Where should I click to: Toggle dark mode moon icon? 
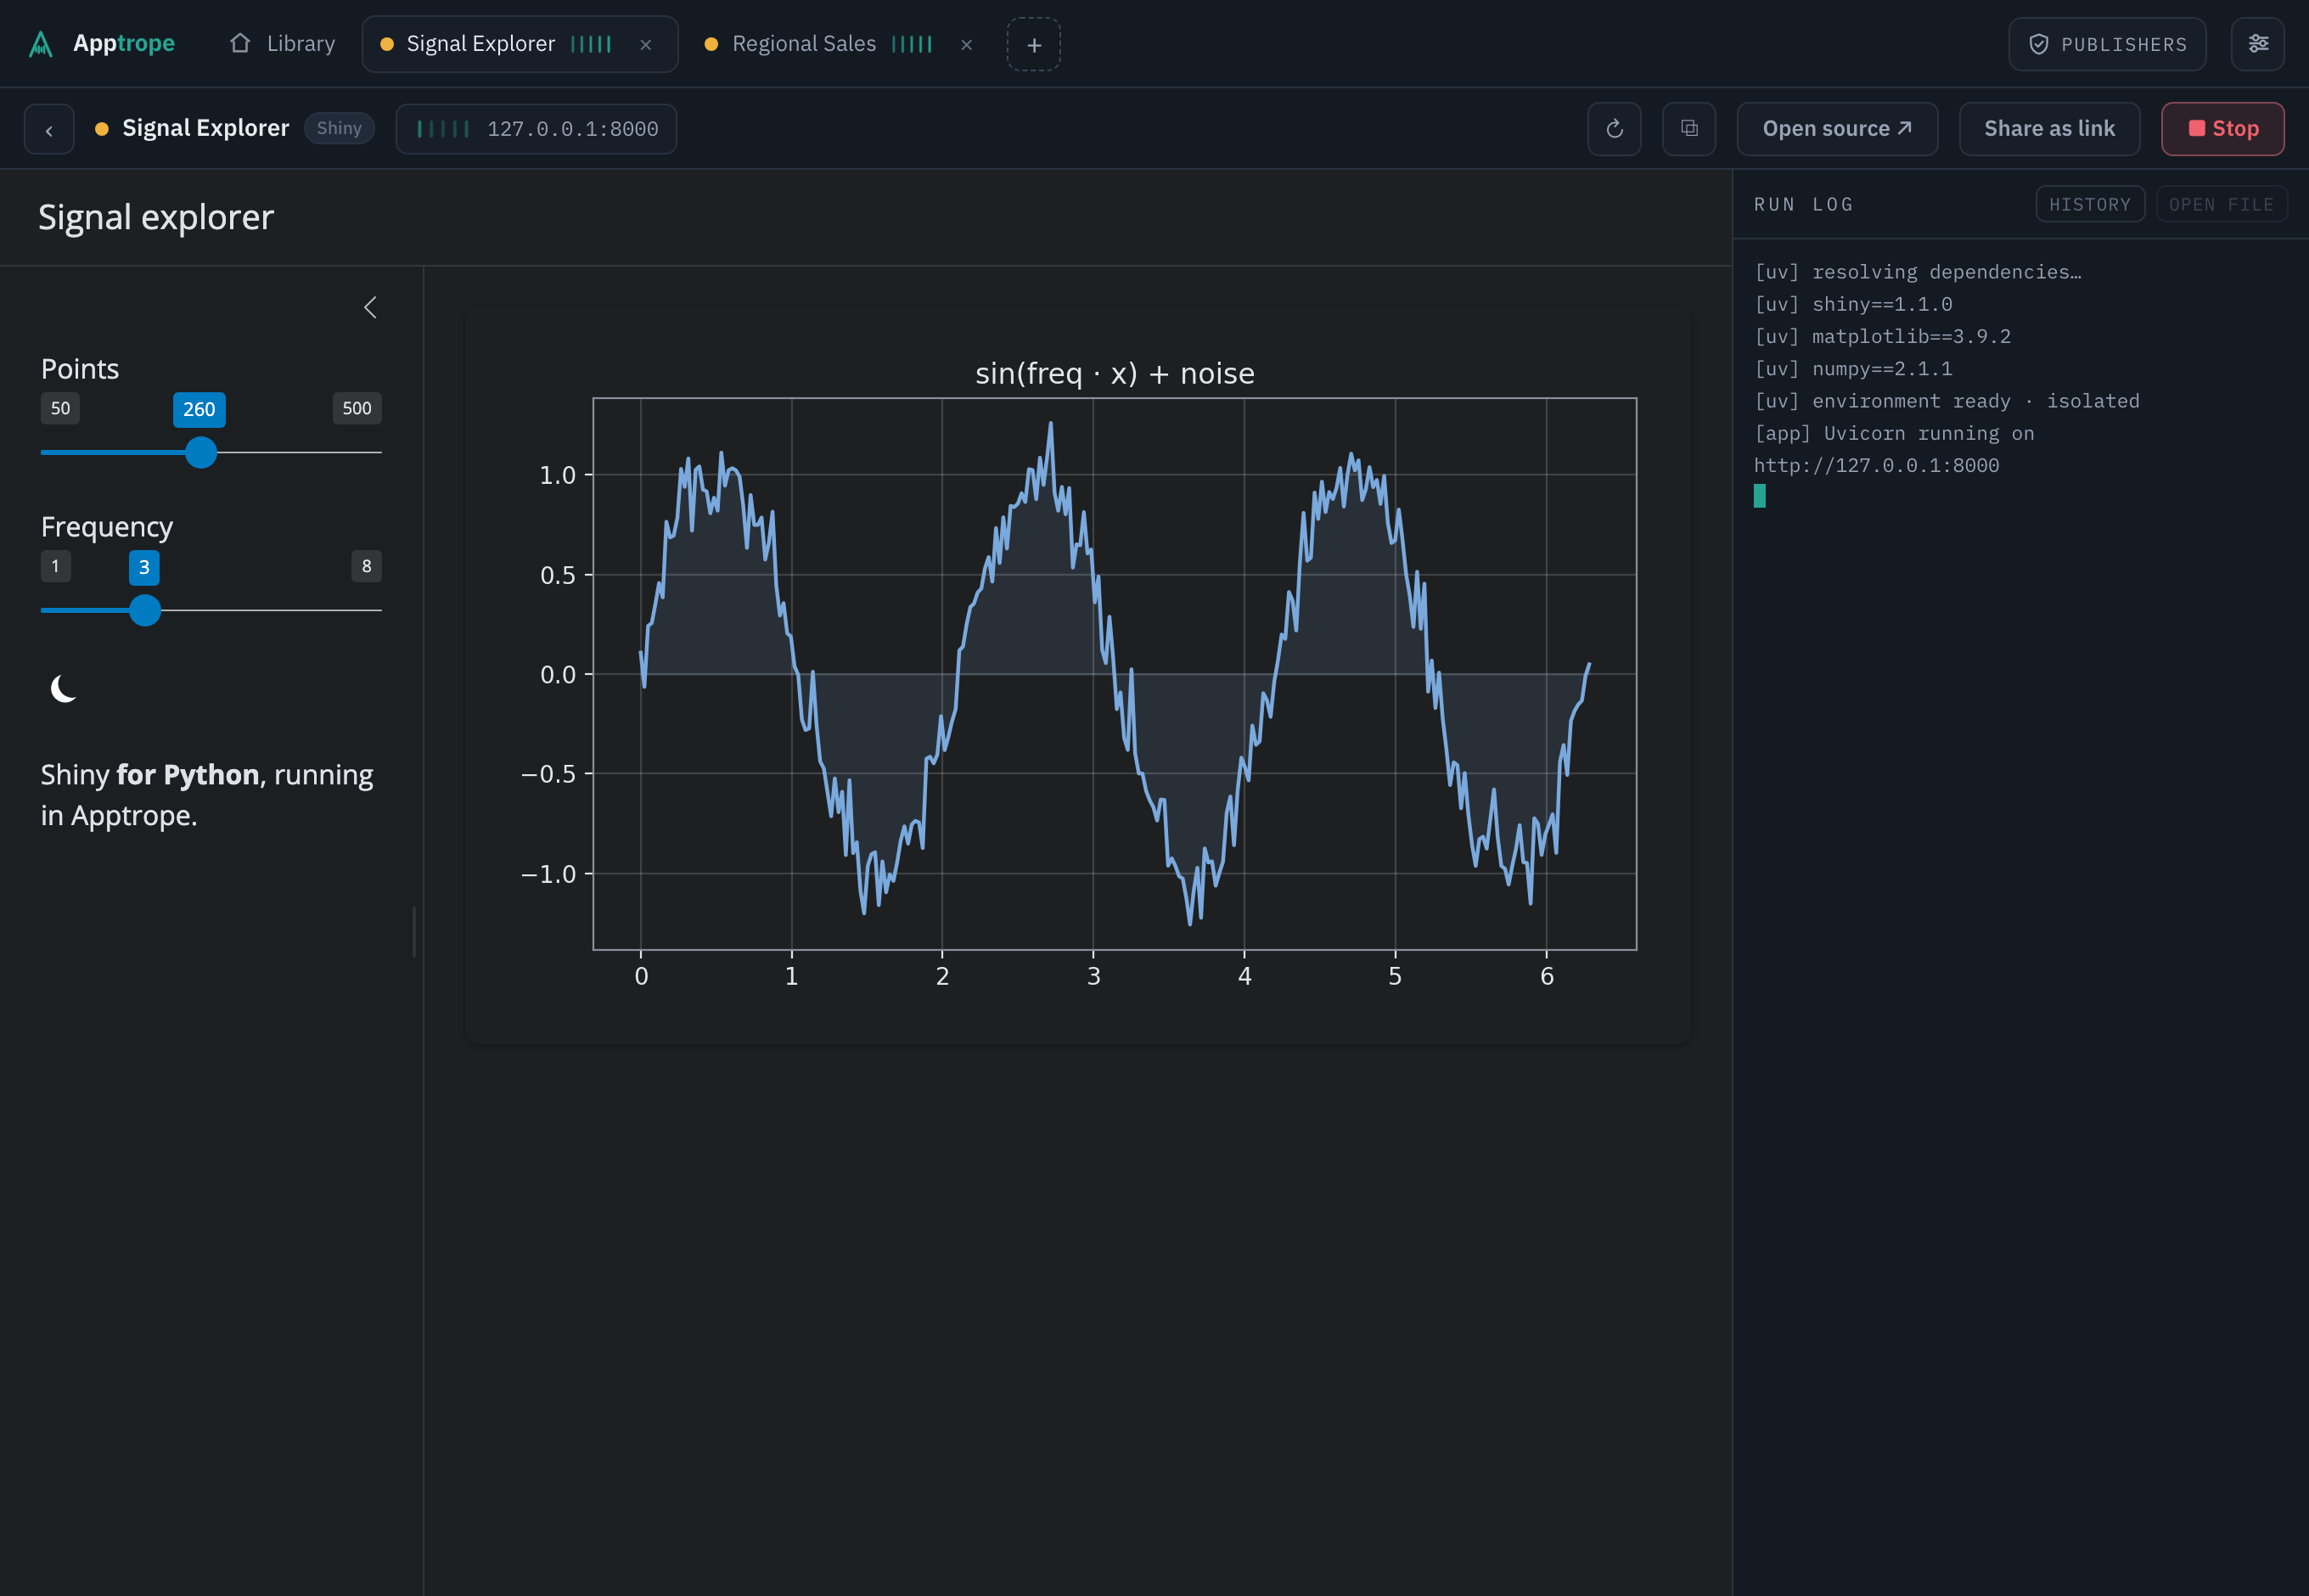[63, 689]
